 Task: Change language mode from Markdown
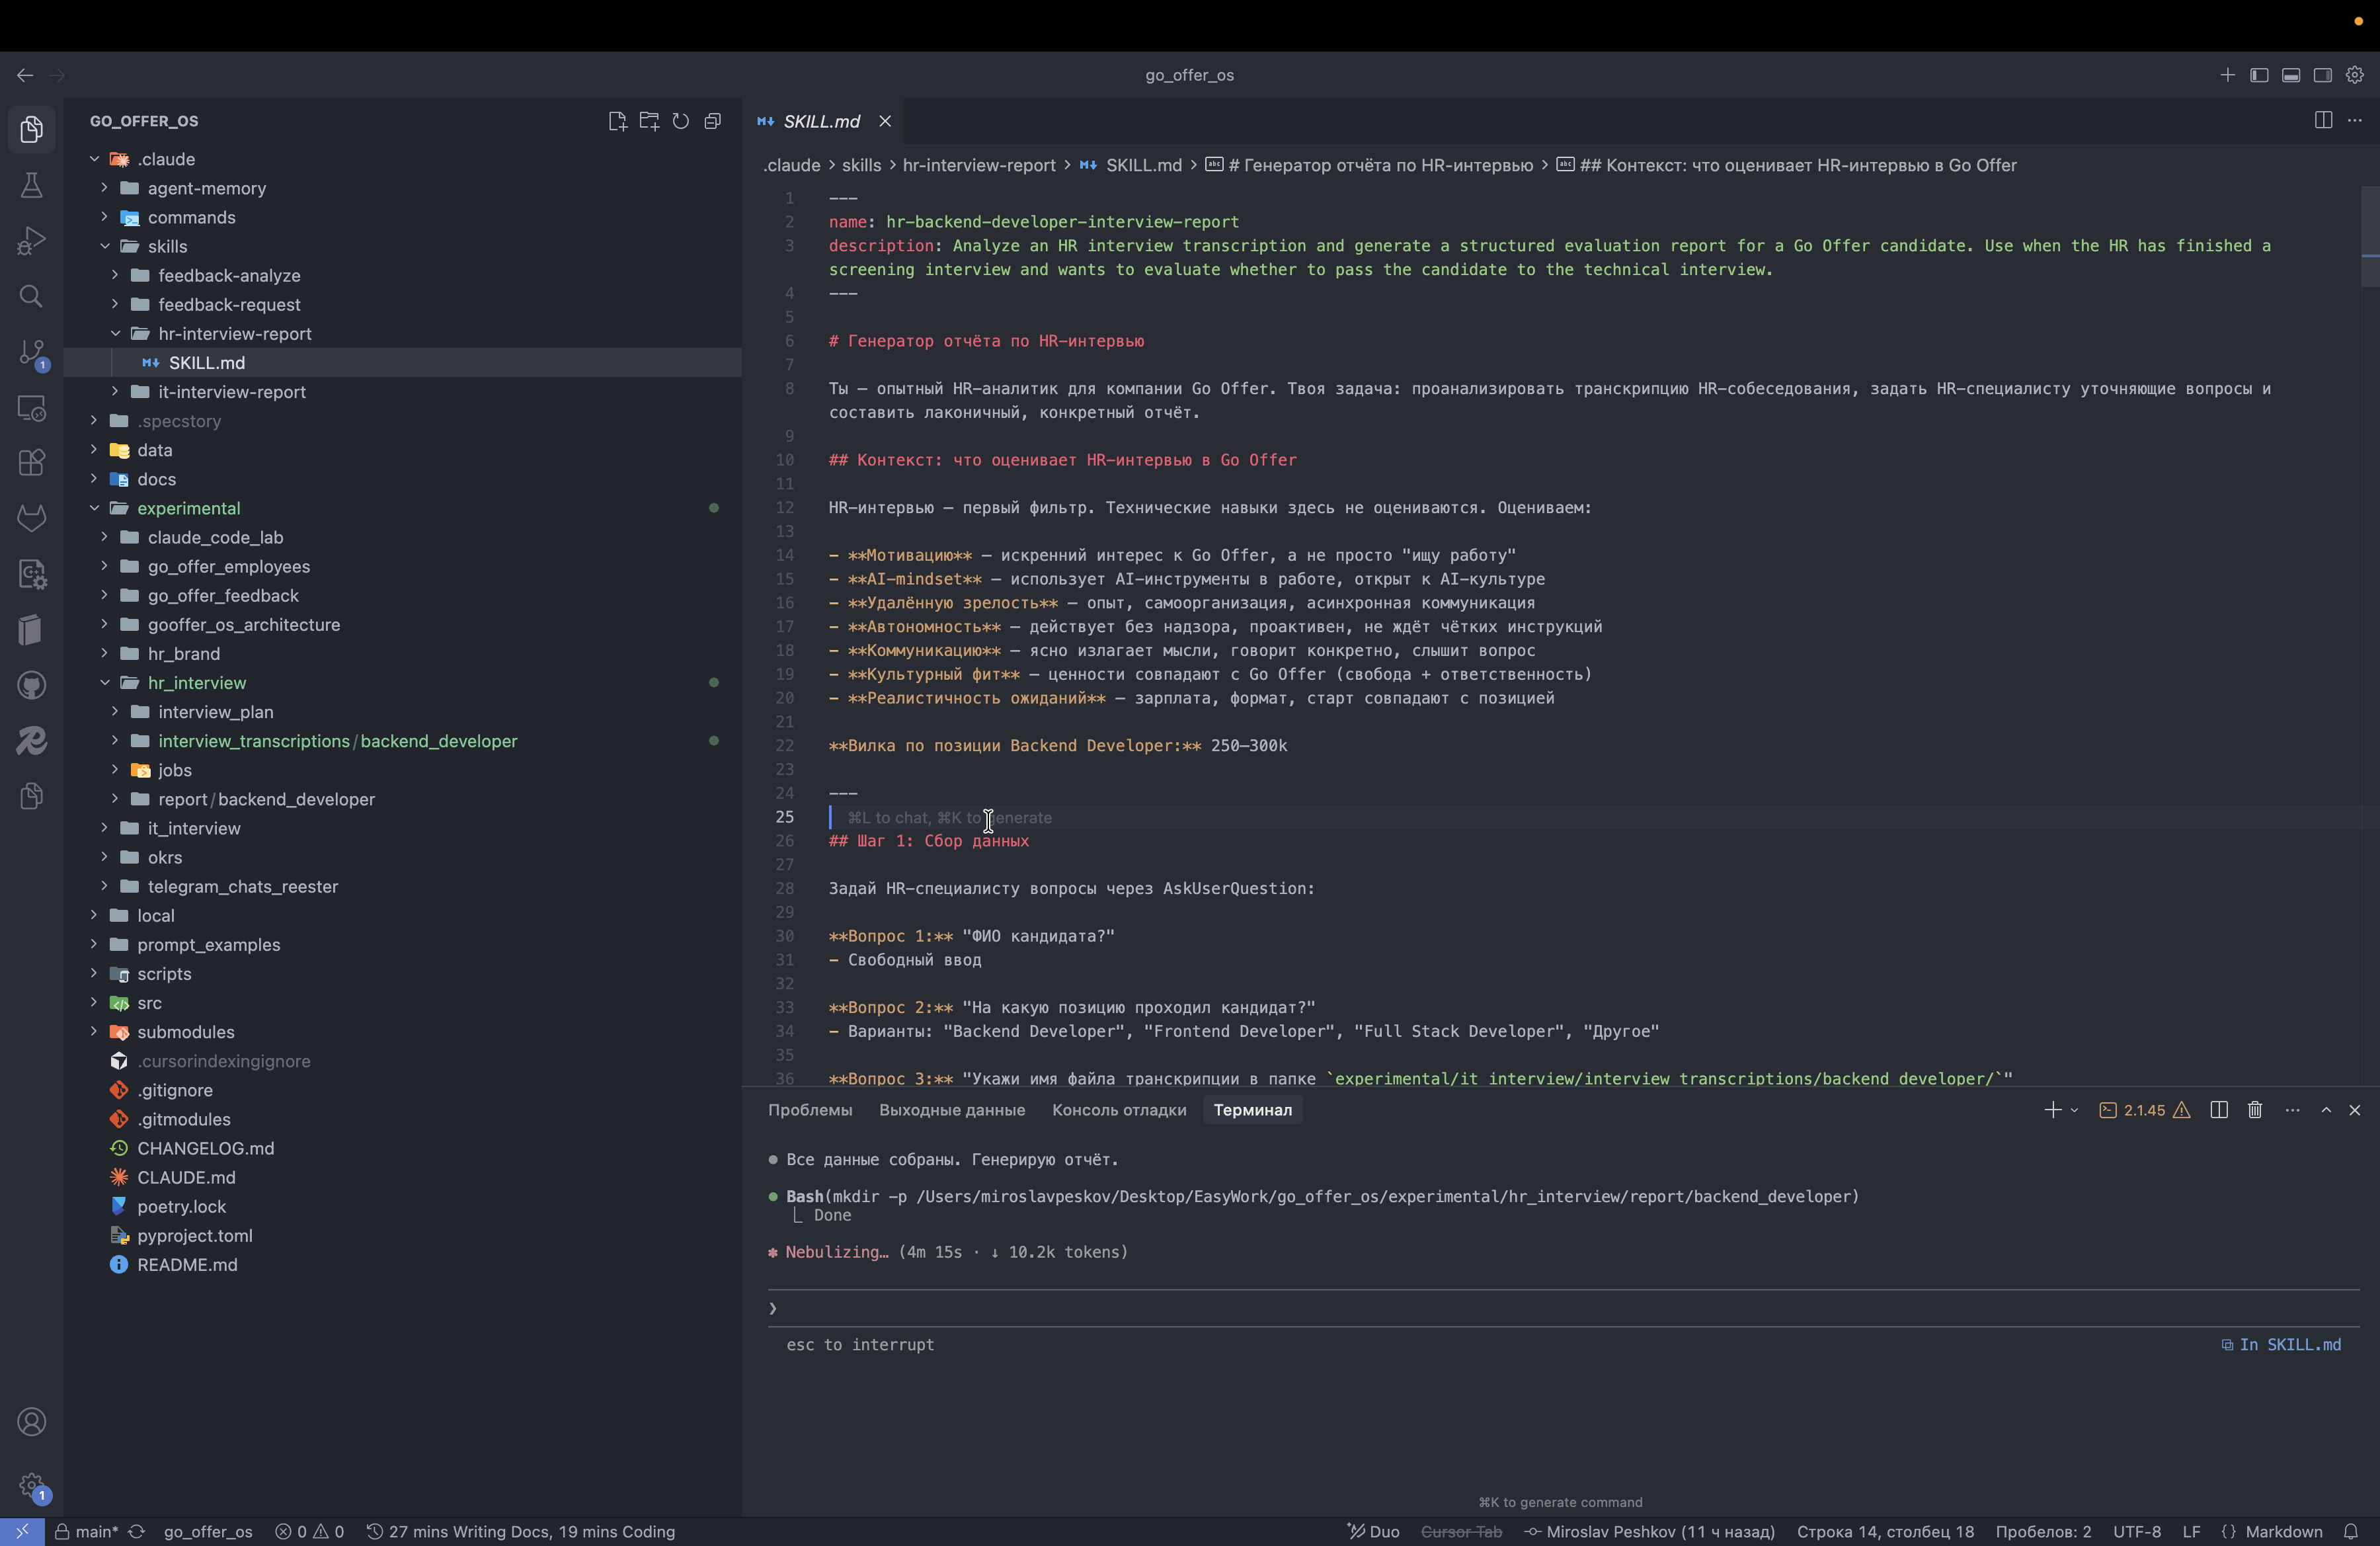click(2283, 1532)
